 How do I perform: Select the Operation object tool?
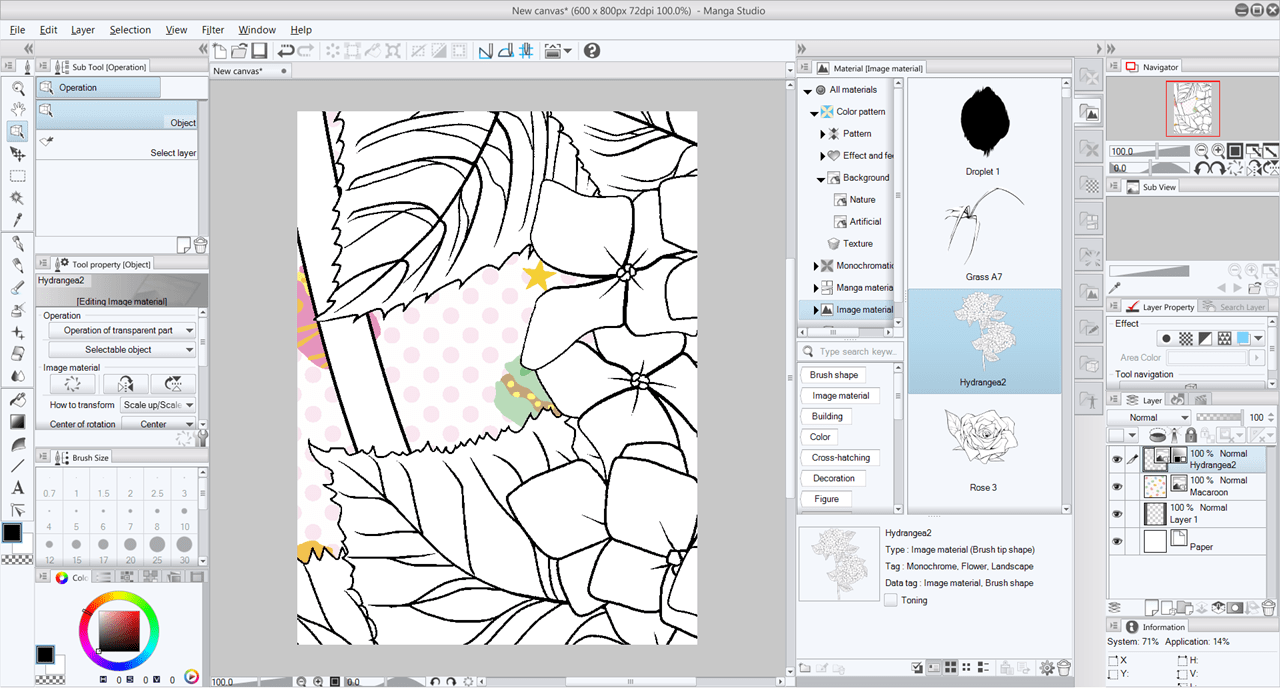coord(17,131)
